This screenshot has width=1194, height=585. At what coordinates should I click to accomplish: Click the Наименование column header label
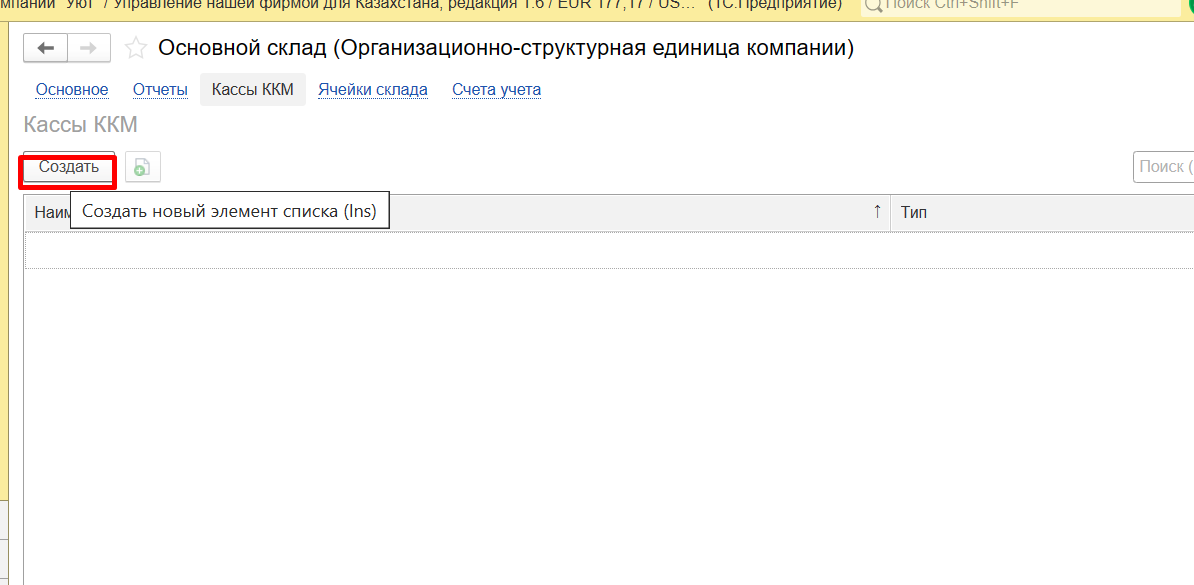tap(50, 212)
